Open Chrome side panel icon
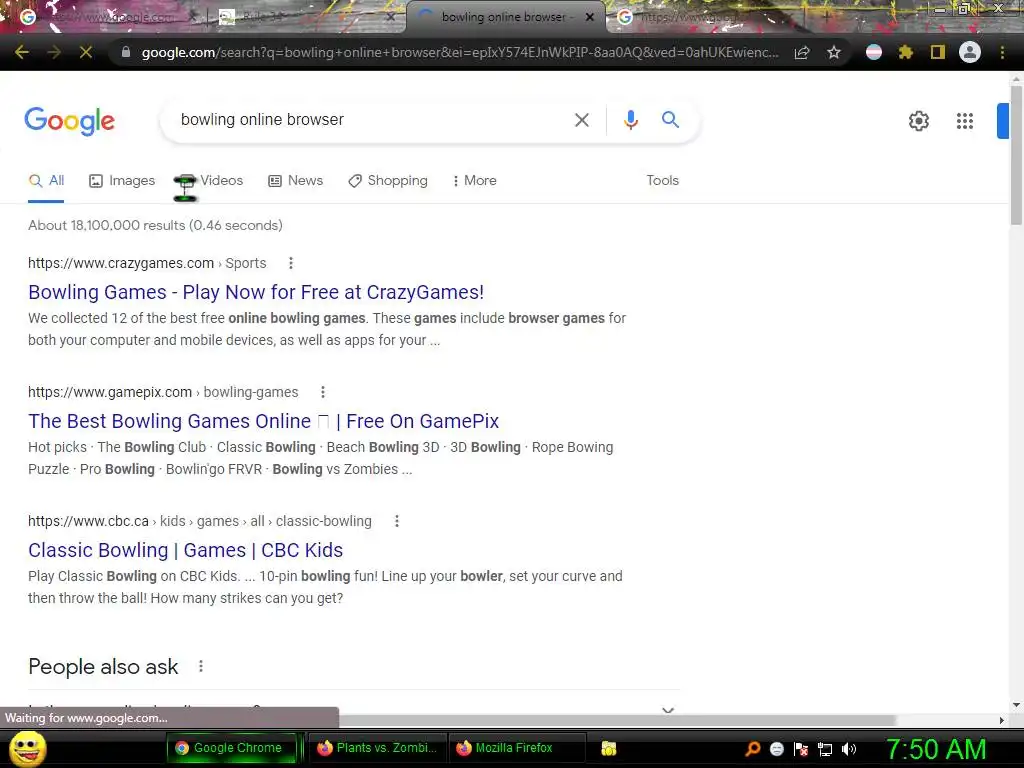The width and height of the screenshot is (1024, 768). [938, 52]
